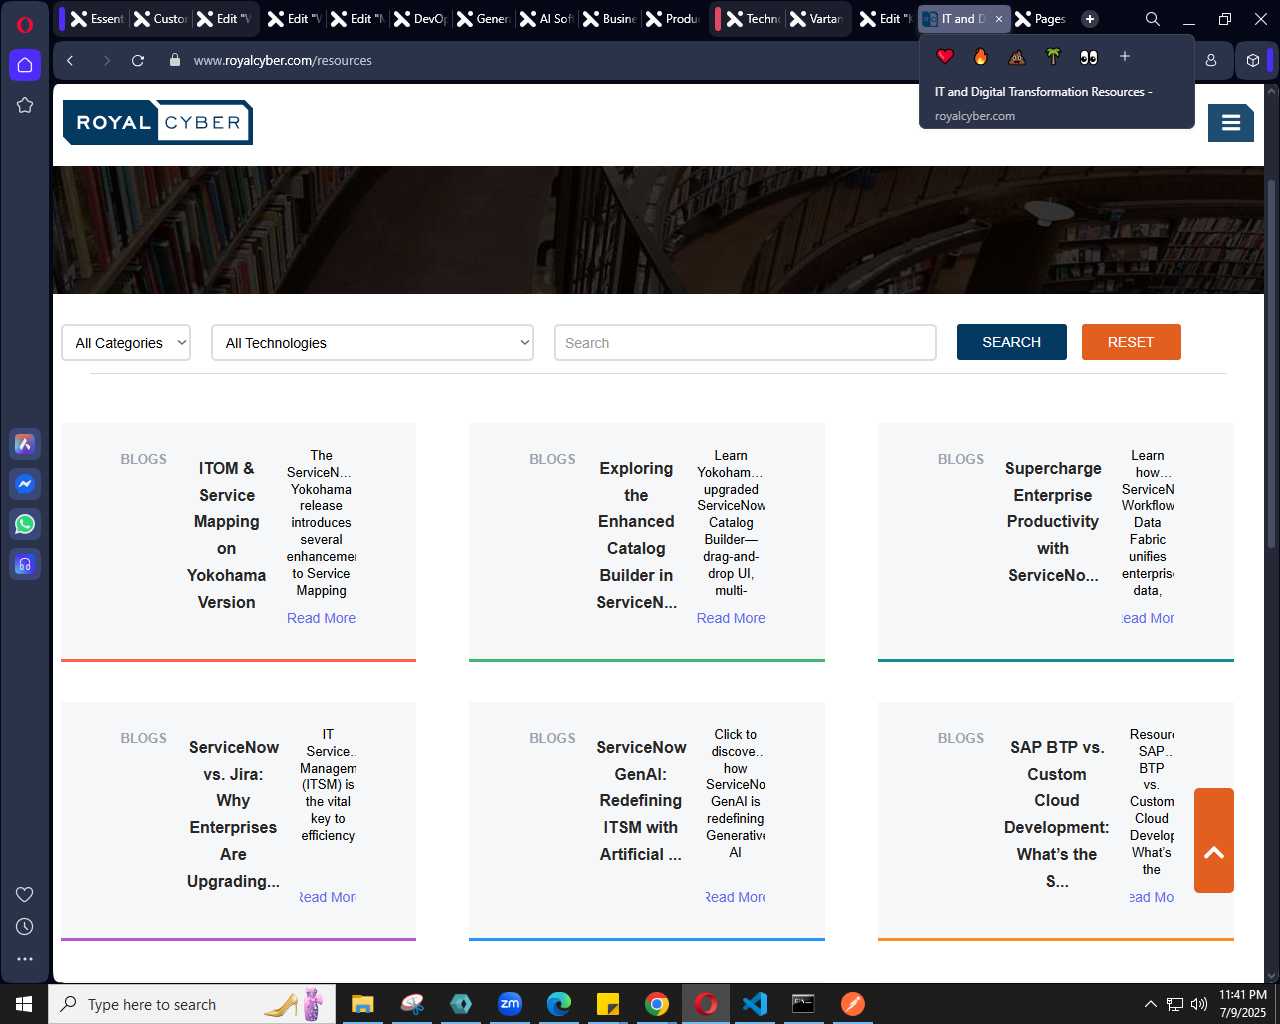Image resolution: width=1280 pixels, height=1024 pixels.
Task: Add another emoji with plus icon
Action: point(1125,56)
